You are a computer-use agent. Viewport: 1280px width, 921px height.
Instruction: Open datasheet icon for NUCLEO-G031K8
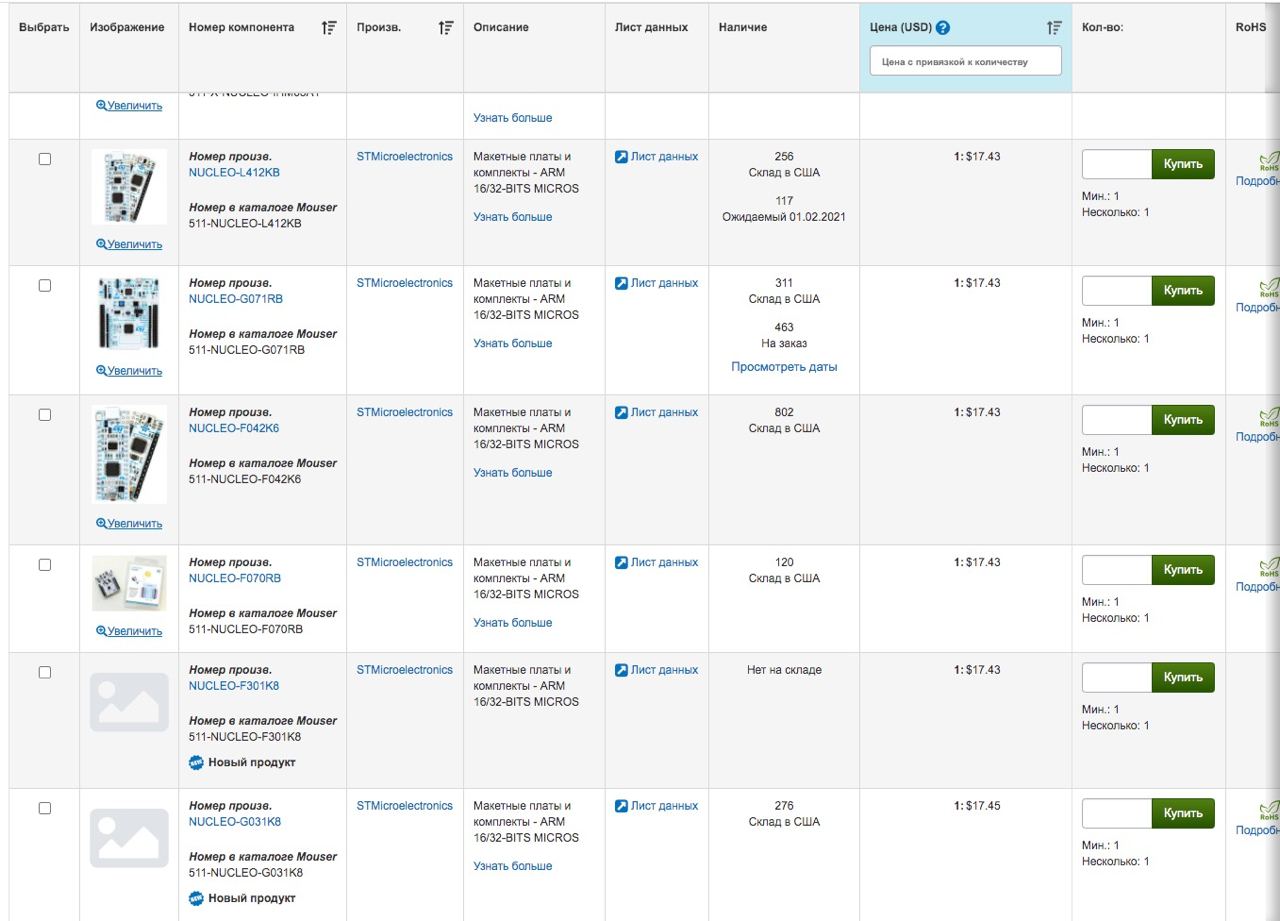tap(621, 807)
